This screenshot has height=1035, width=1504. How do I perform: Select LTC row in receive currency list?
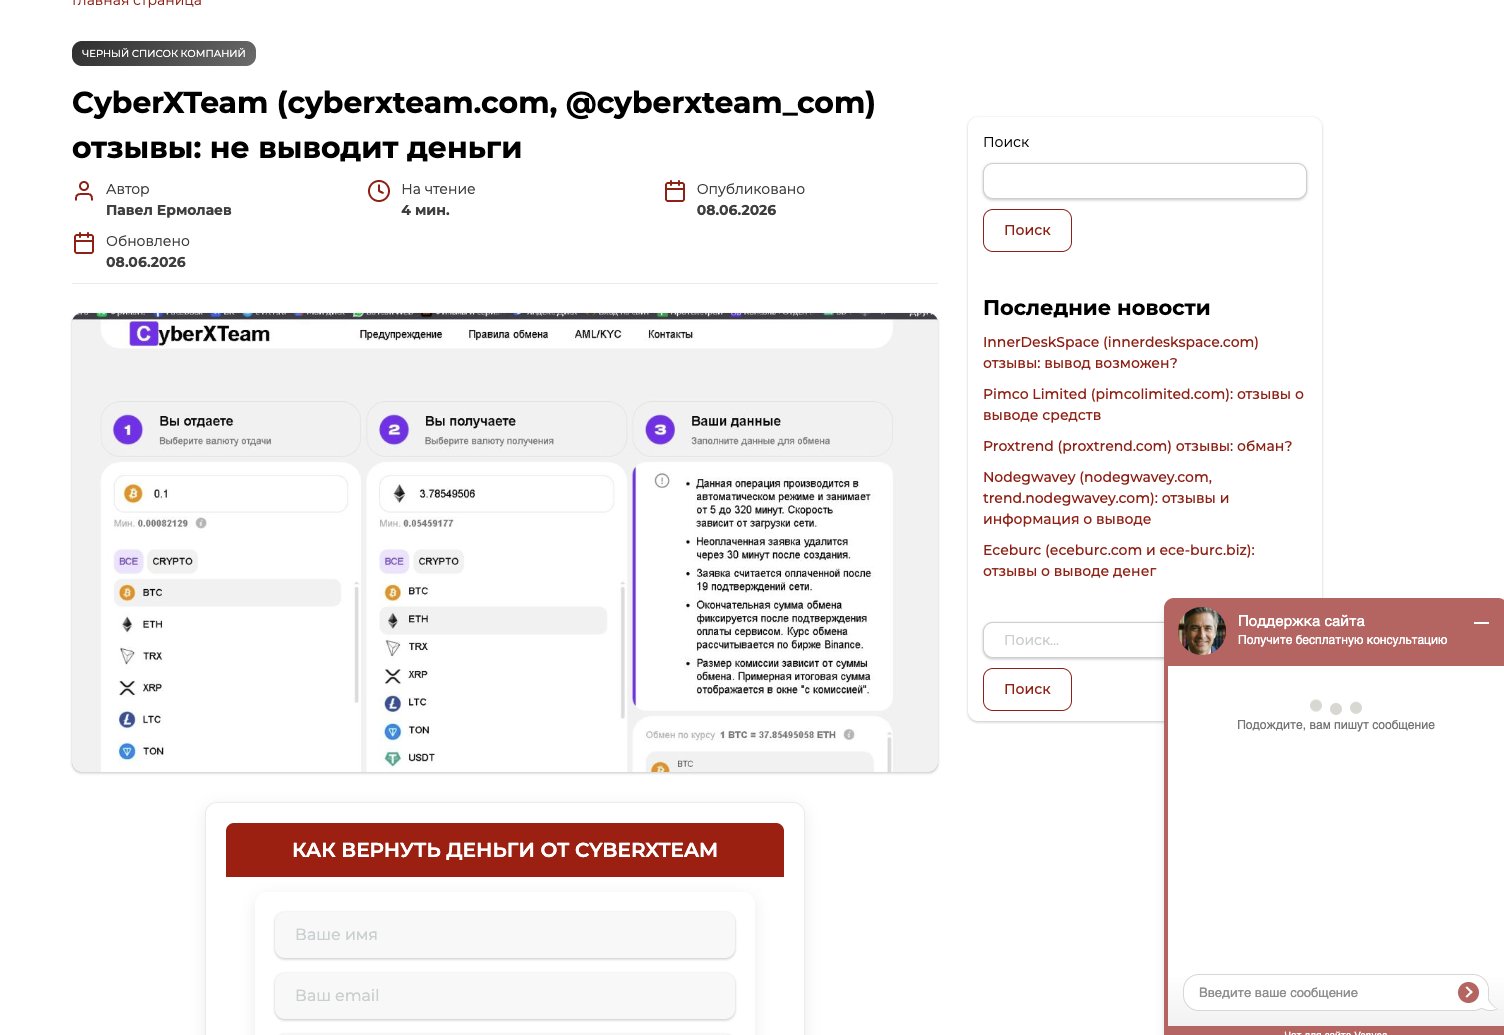click(494, 703)
